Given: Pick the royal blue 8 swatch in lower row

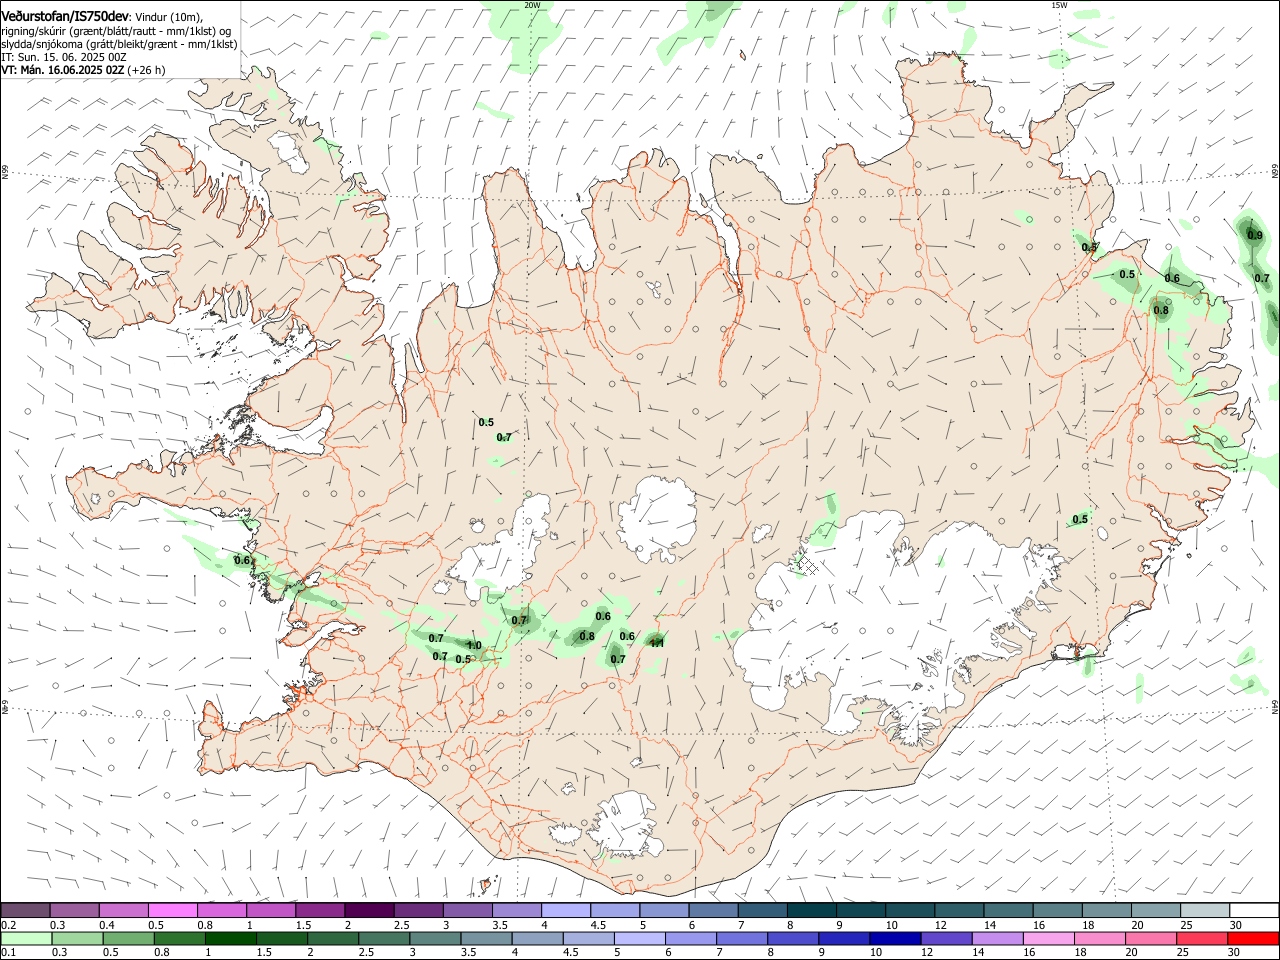Looking at the screenshot, I should point(793,939).
